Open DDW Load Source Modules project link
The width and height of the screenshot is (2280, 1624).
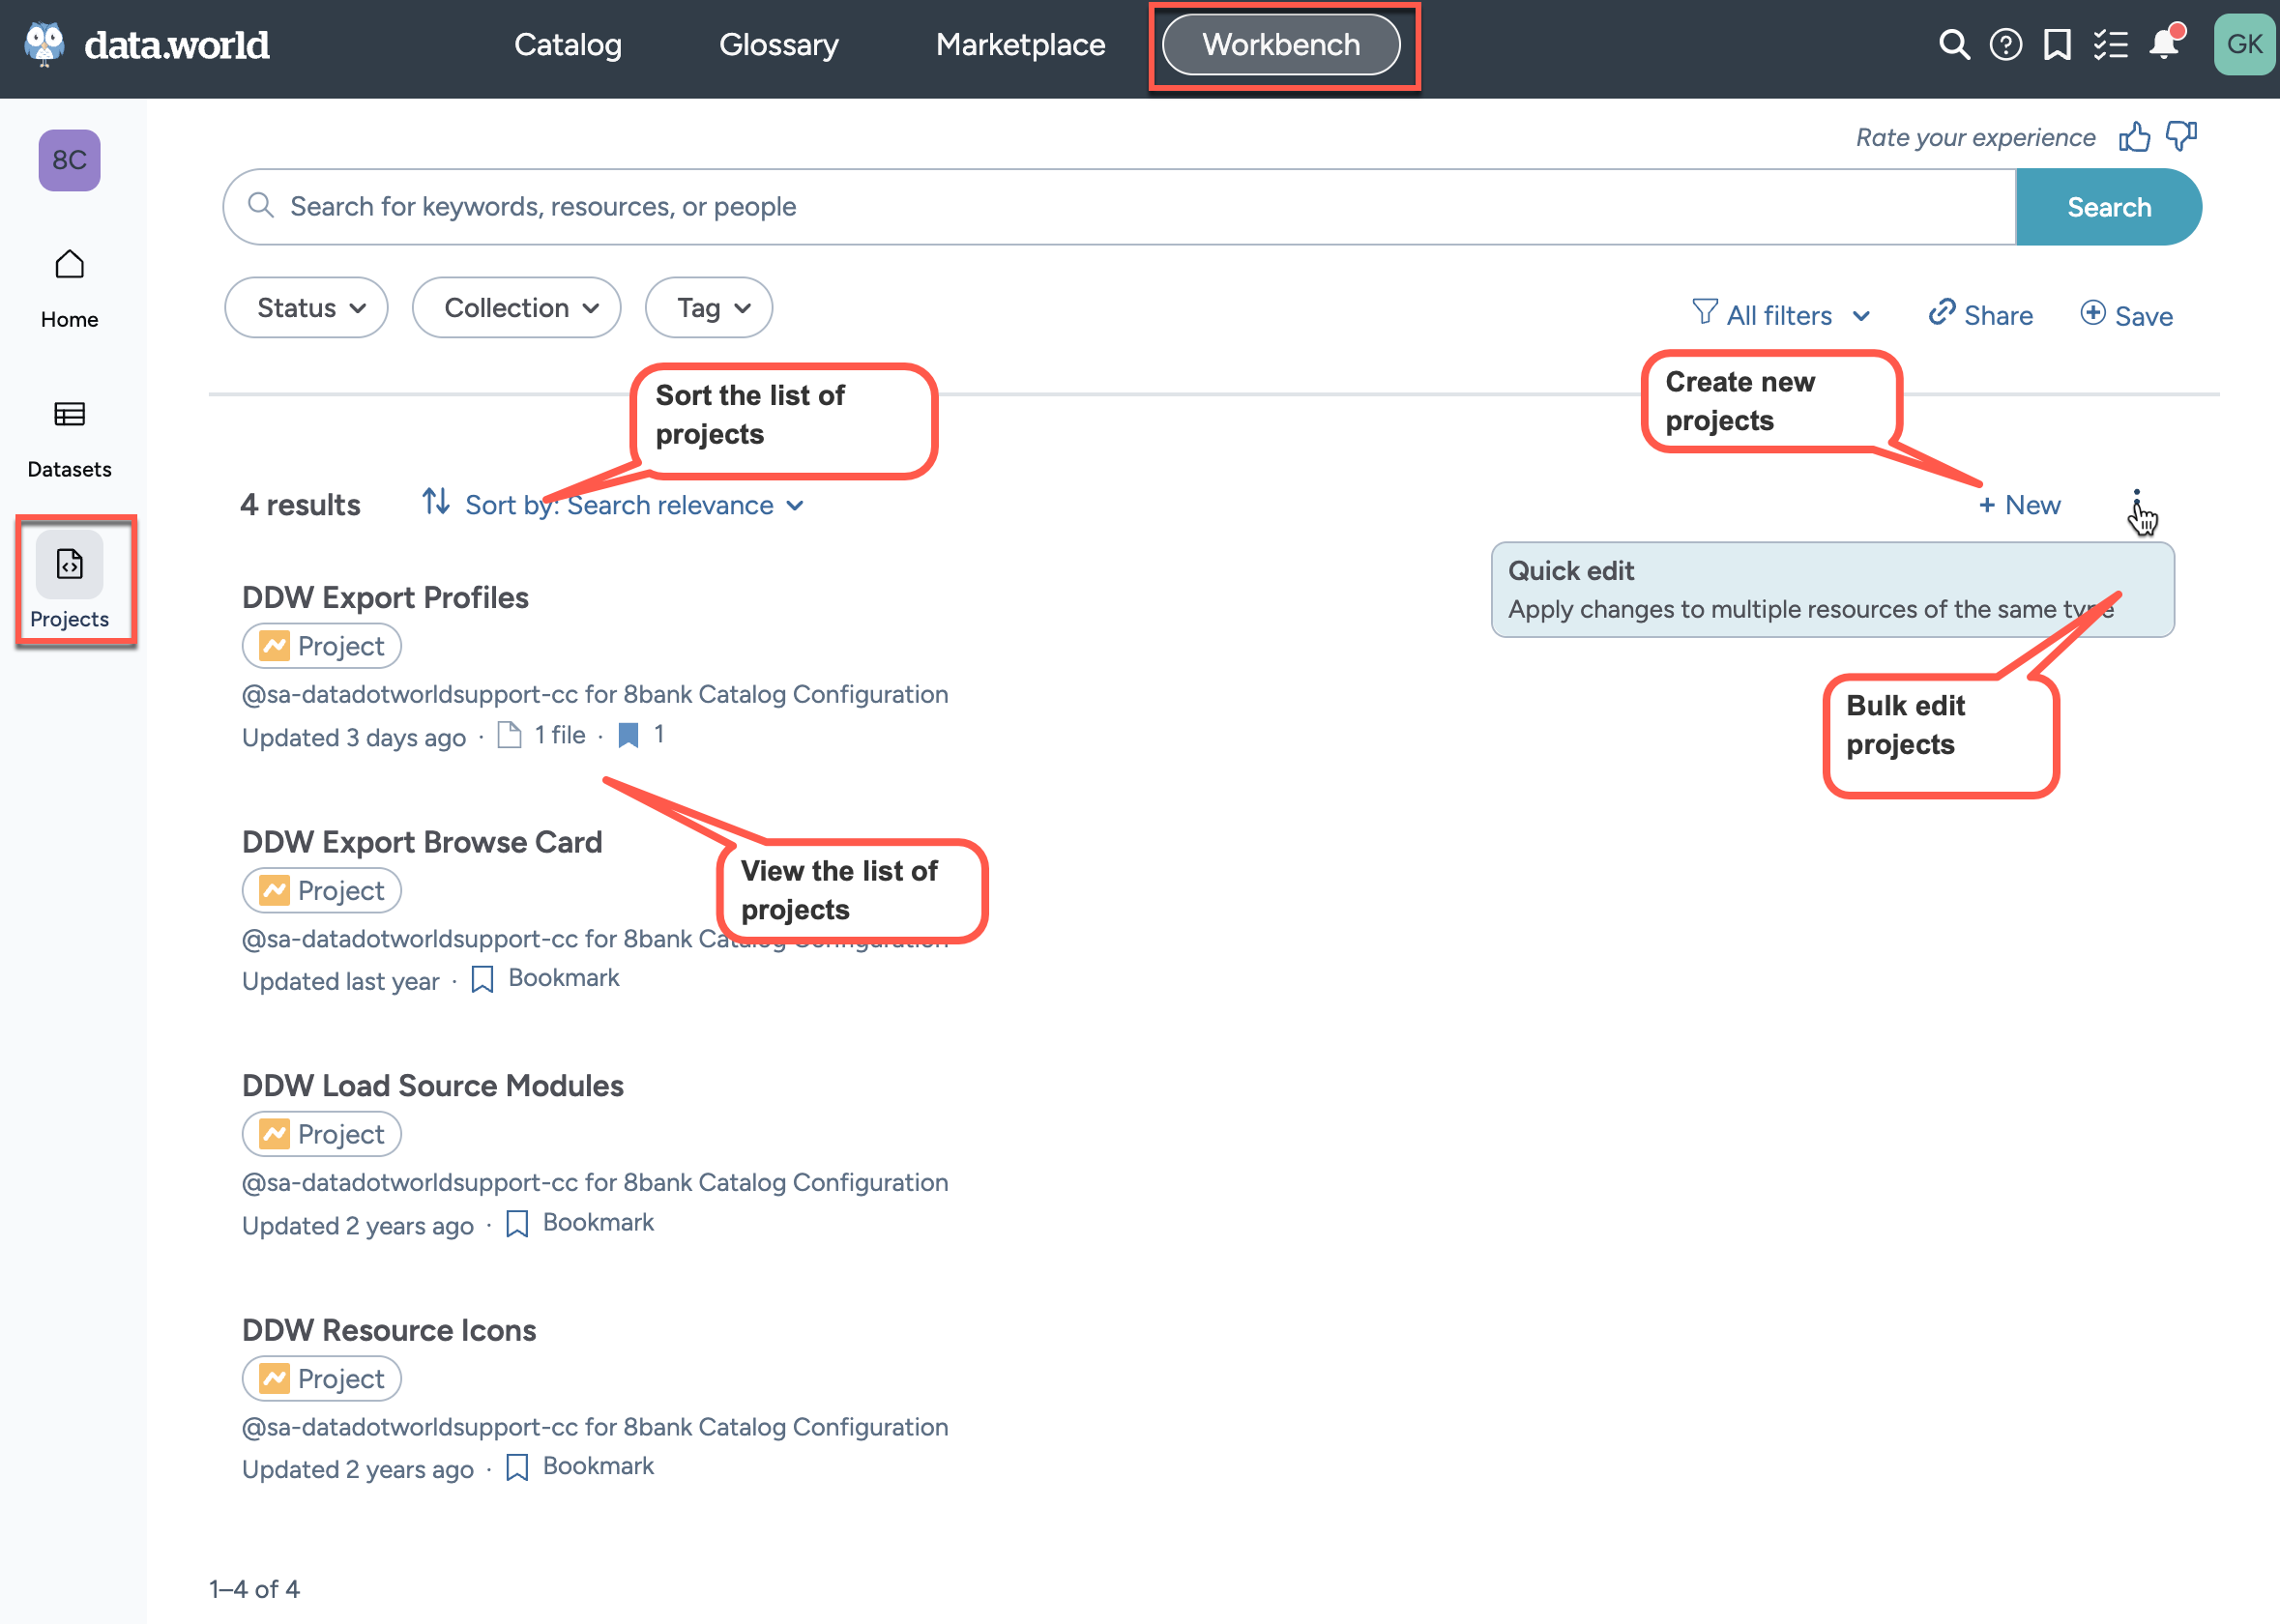click(x=433, y=1086)
